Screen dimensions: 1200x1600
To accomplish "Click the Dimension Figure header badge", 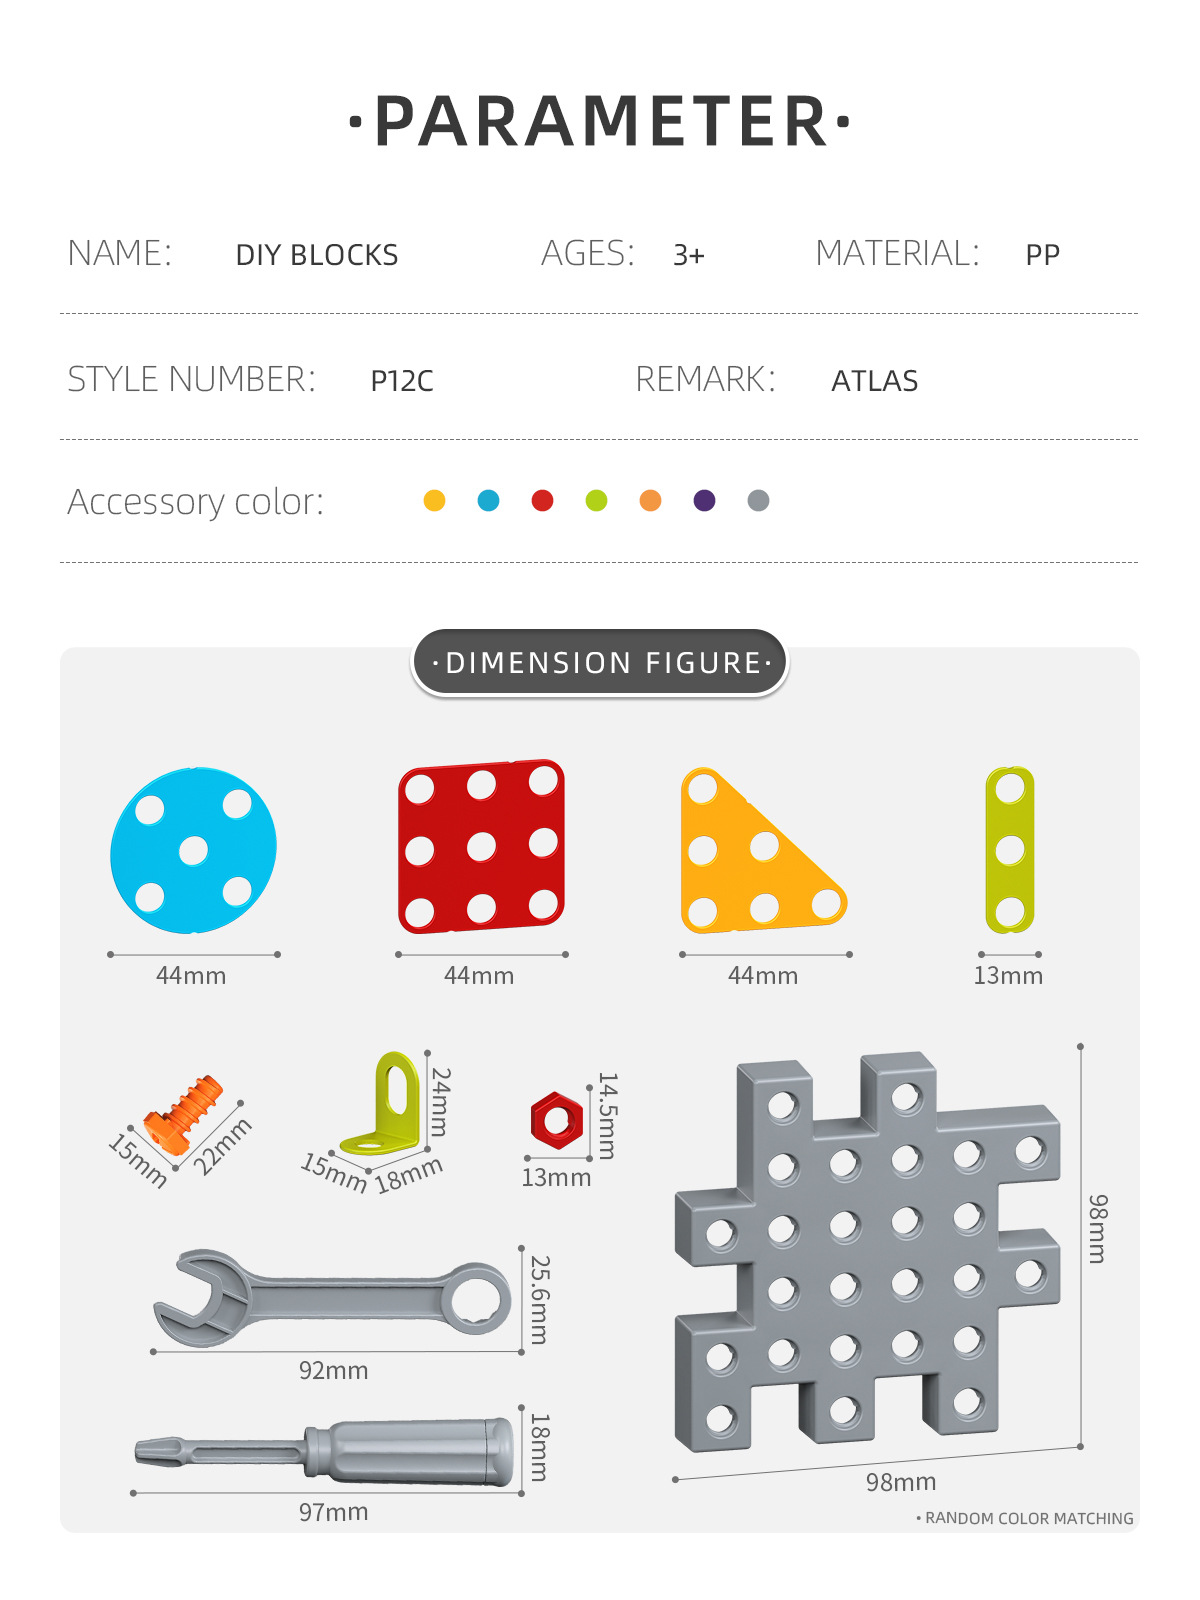I will pyautogui.click(x=600, y=662).
